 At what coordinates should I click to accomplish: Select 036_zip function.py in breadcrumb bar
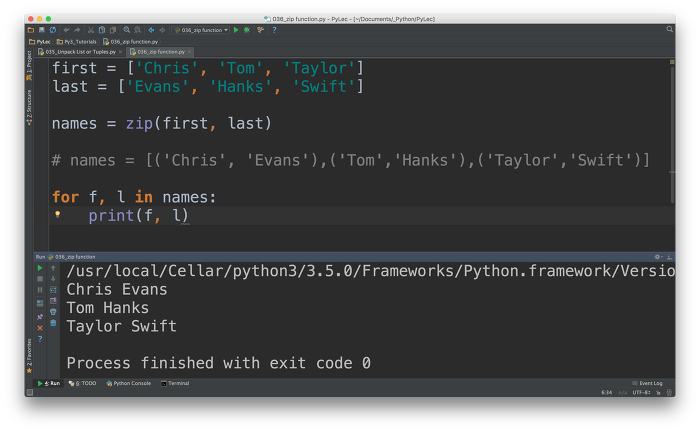(x=131, y=42)
